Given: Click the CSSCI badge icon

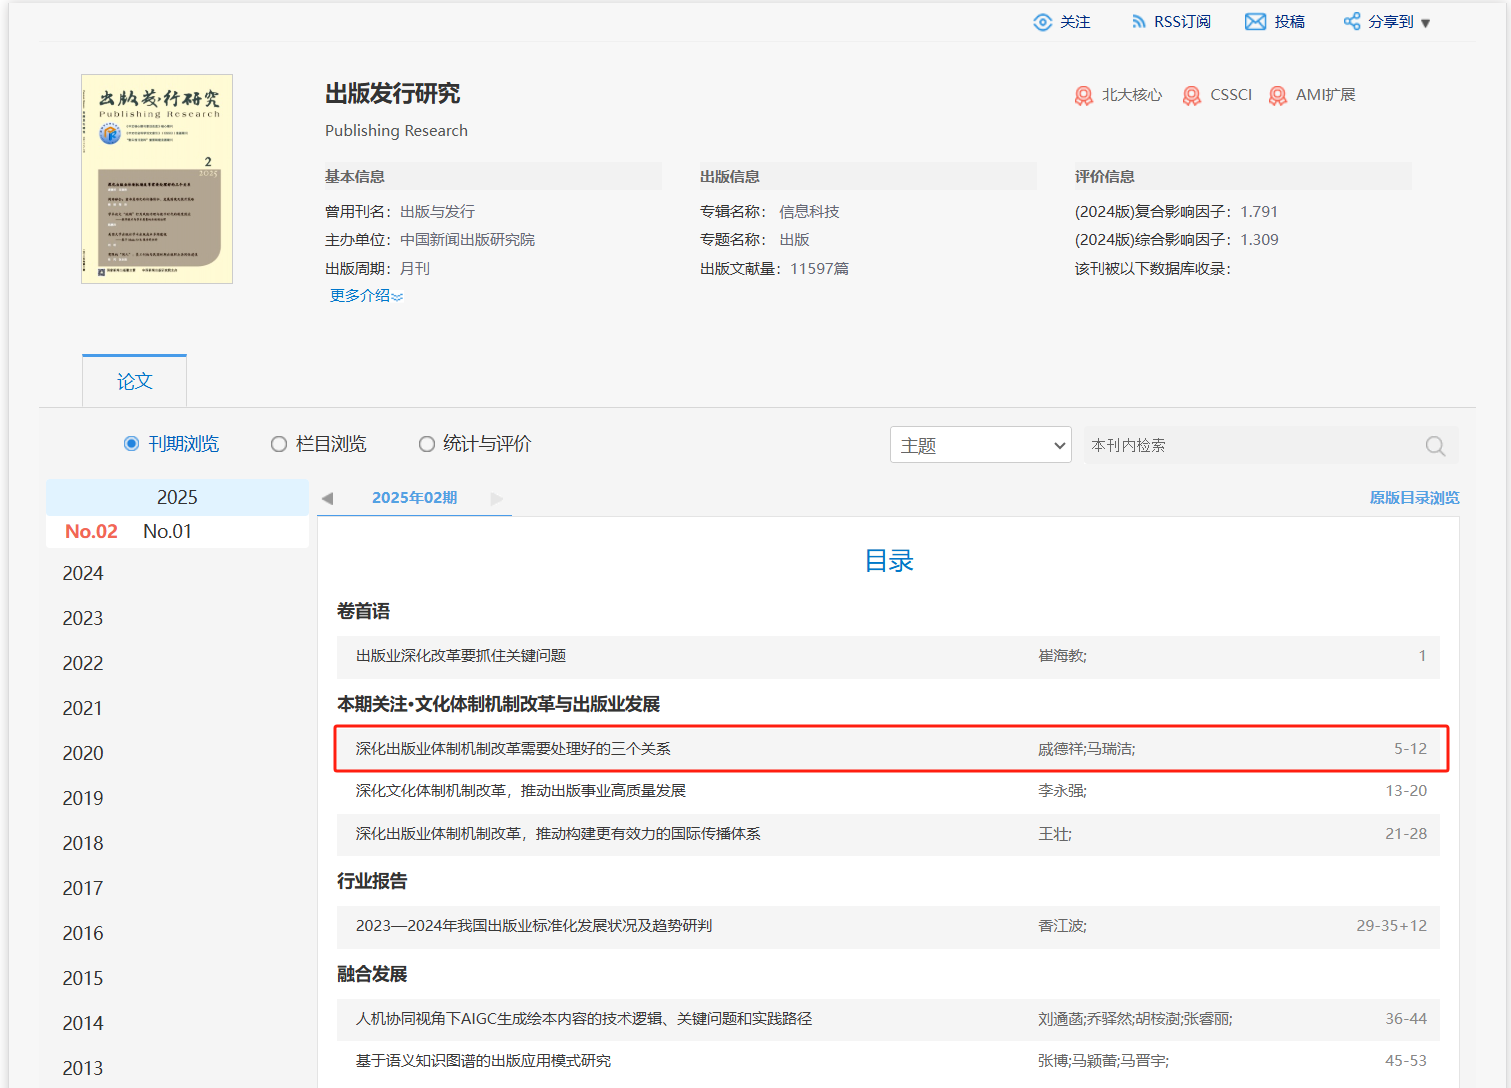Looking at the screenshot, I should 1191,96.
